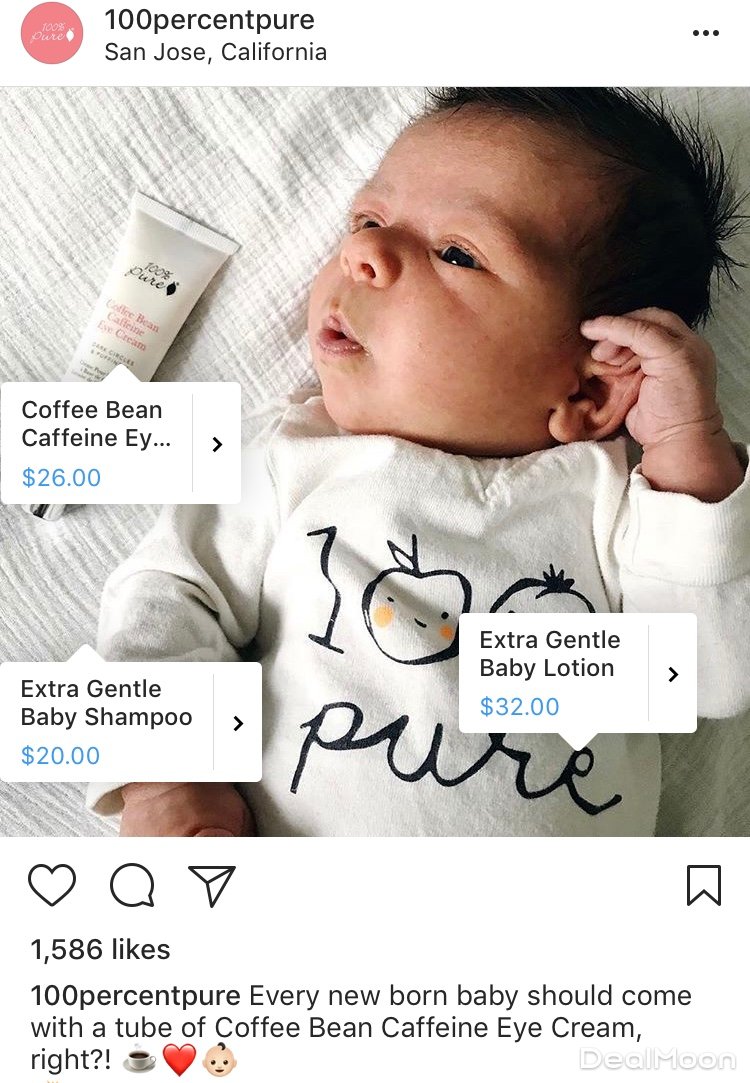Tap the $26.00 price on eye cream
Image resolution: width=750 pixels, height=1083 pixels.
(x=61, y=477)
